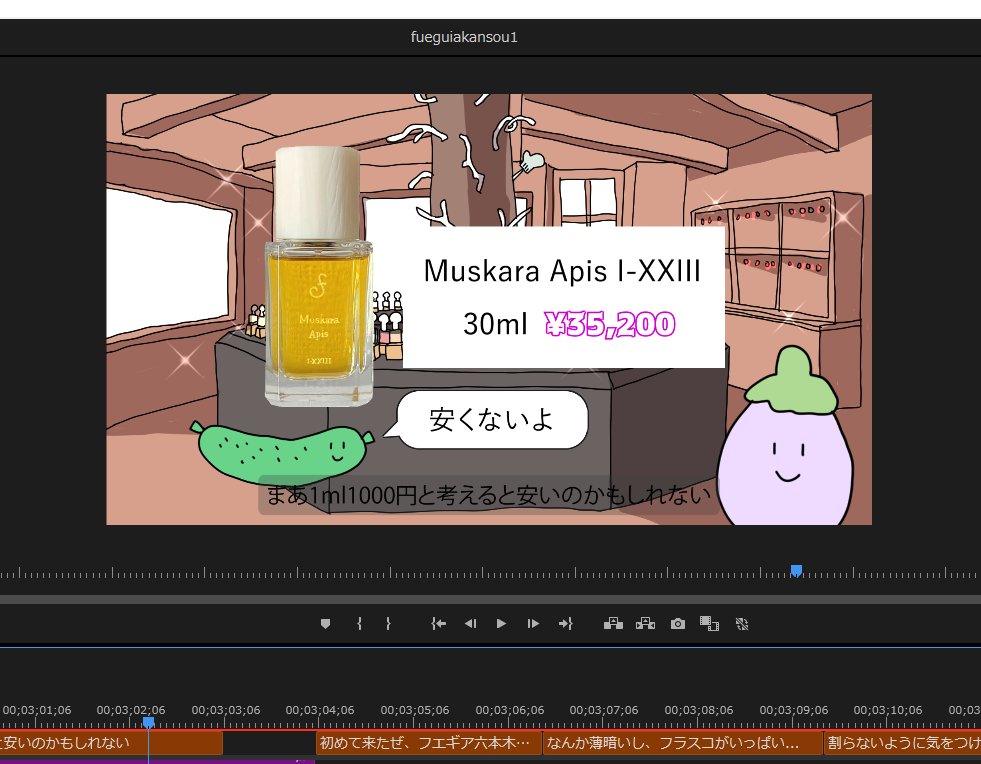The image size is (981, 764).
Task: Click the Lift icon
Action: pos(613,624)
